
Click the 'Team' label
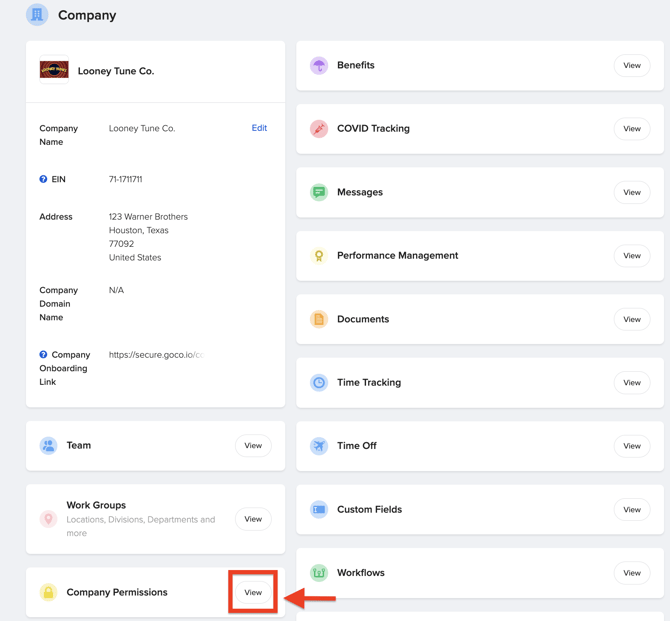79,445
